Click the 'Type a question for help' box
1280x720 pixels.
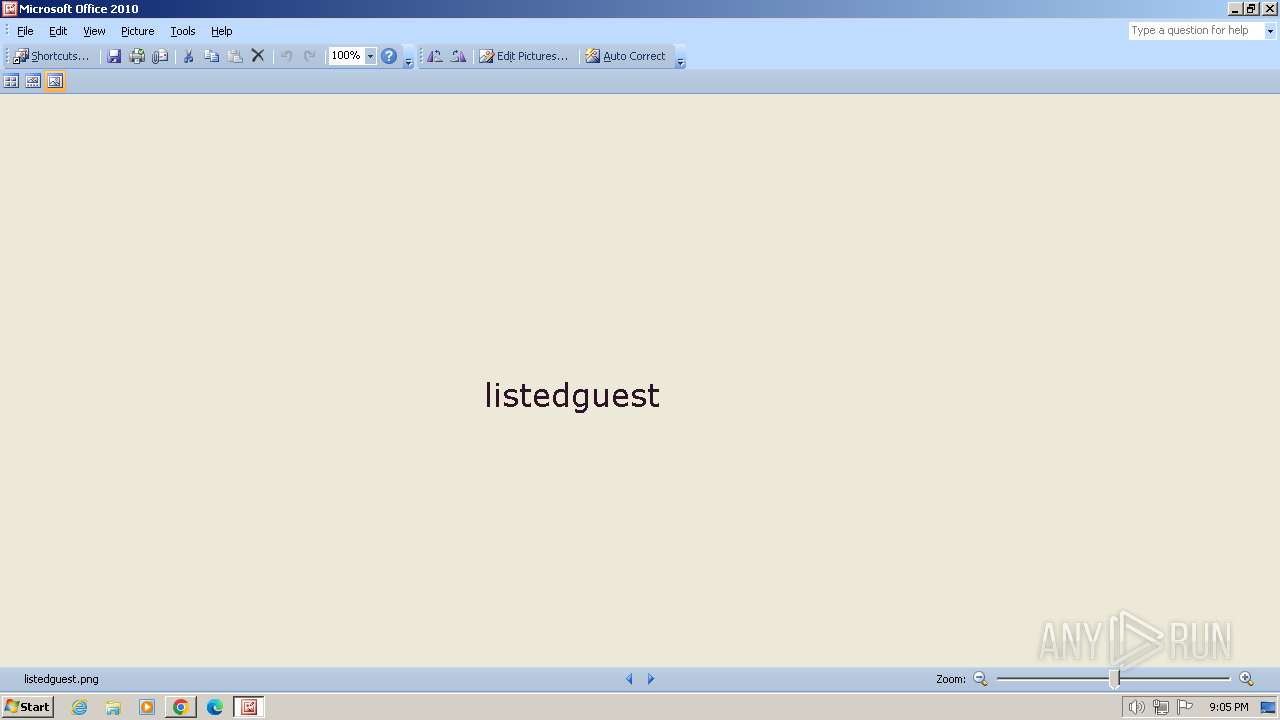[1196, 31]
